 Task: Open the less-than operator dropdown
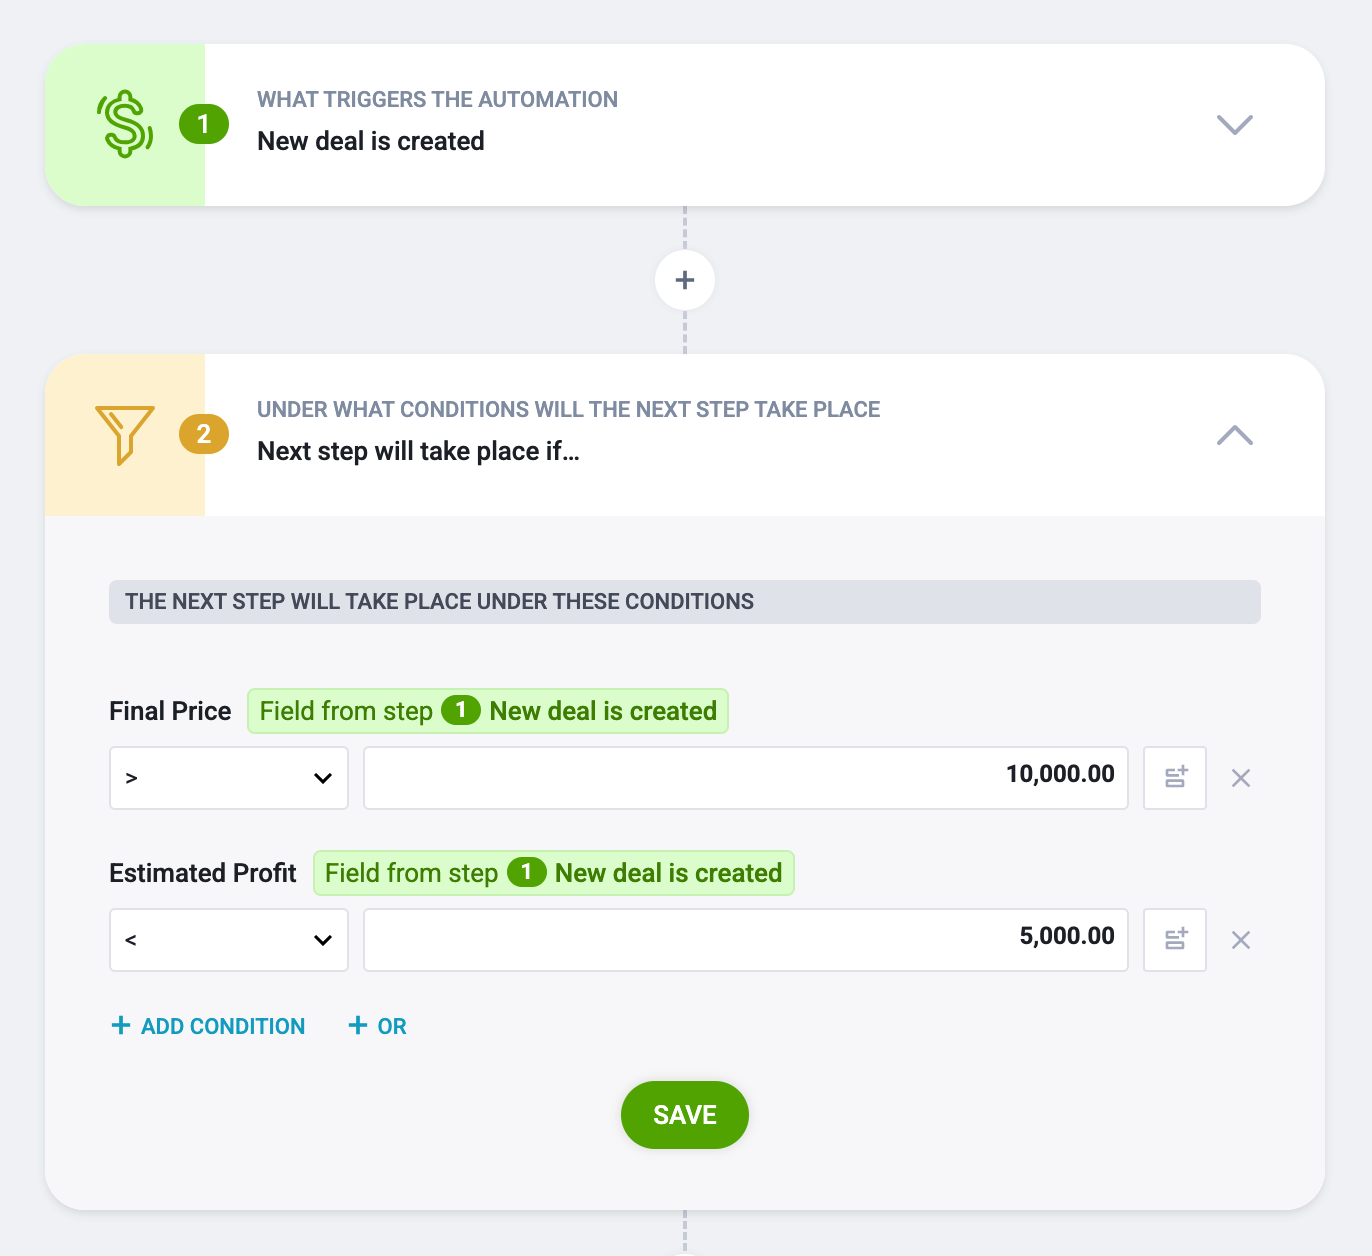[229, 940]
